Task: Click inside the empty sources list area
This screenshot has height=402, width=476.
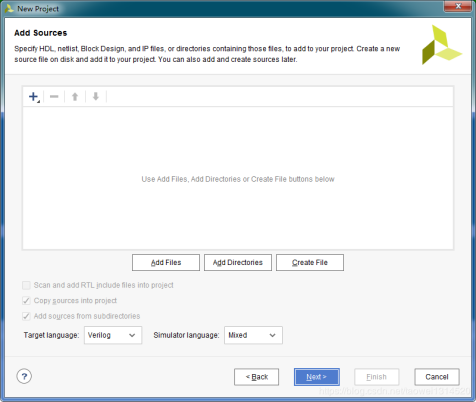Action: point(238,178)
